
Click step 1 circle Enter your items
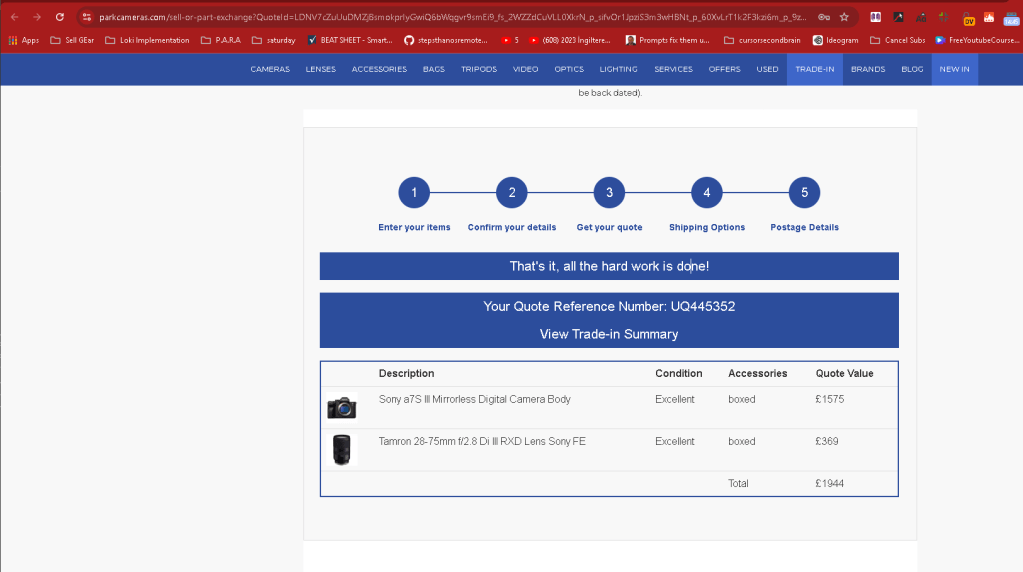(414, 192)
